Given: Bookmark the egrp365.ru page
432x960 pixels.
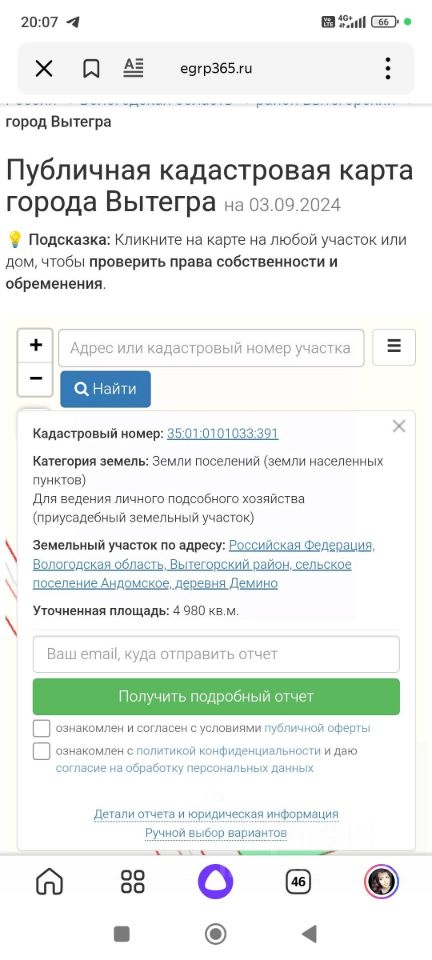Looking at the screenshot, I should 91,69.
